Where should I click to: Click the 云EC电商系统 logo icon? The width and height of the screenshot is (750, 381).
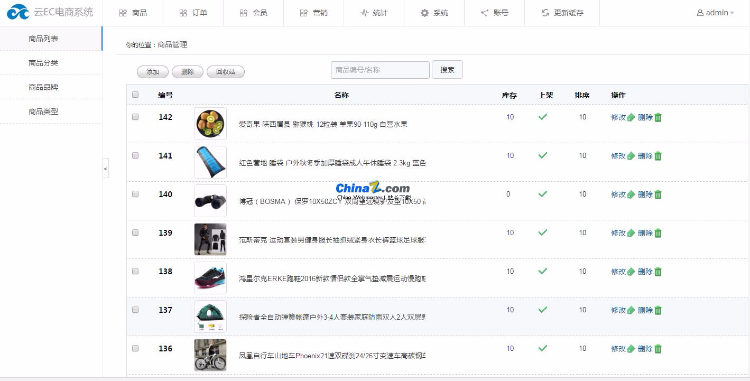pyautogui.click(x=18, y=12)
